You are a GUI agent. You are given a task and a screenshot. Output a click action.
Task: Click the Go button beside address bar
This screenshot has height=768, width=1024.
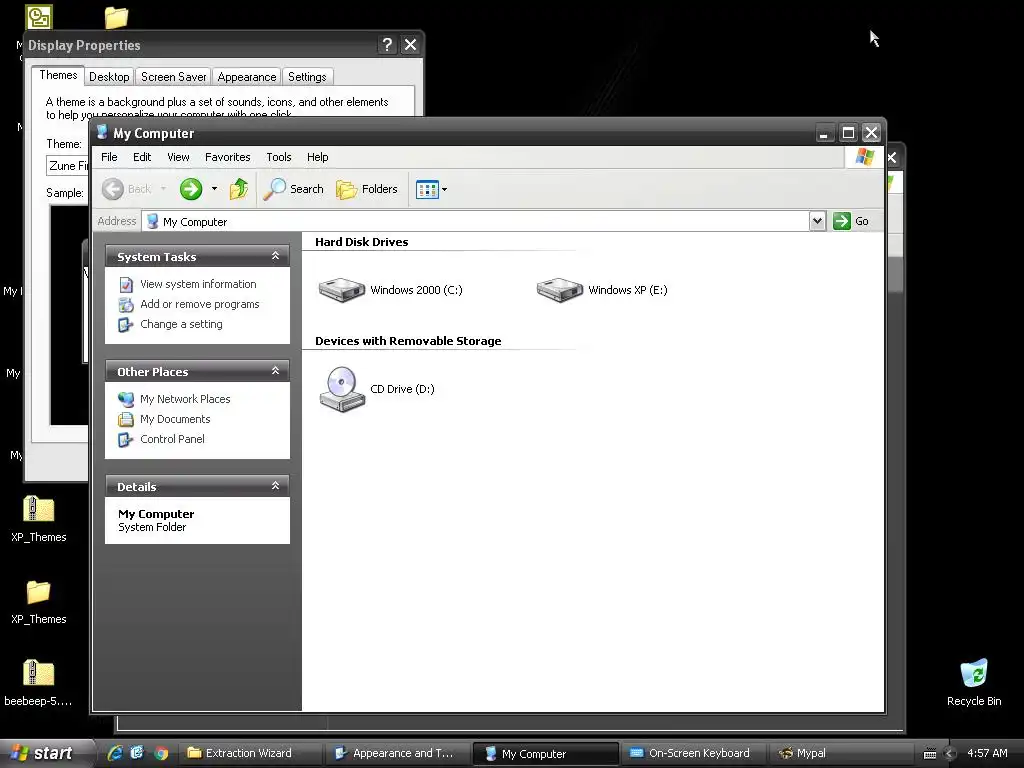[851, 221]
